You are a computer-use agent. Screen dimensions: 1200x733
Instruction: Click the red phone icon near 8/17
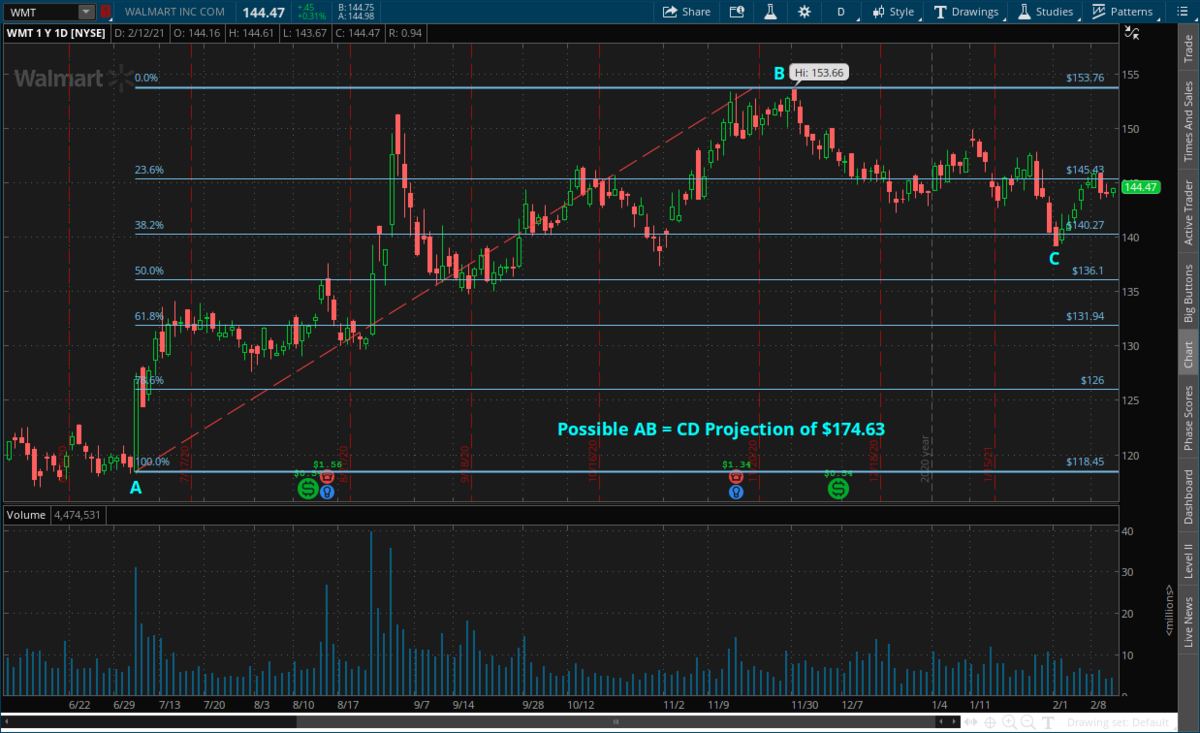(x=326, y=477)
